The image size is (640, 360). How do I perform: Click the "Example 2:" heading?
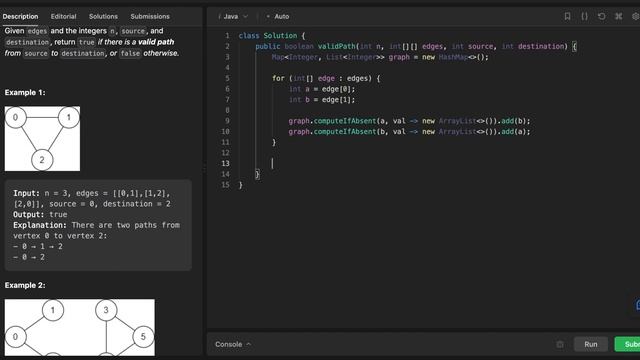pyautogui.click(x=25, y=285)
